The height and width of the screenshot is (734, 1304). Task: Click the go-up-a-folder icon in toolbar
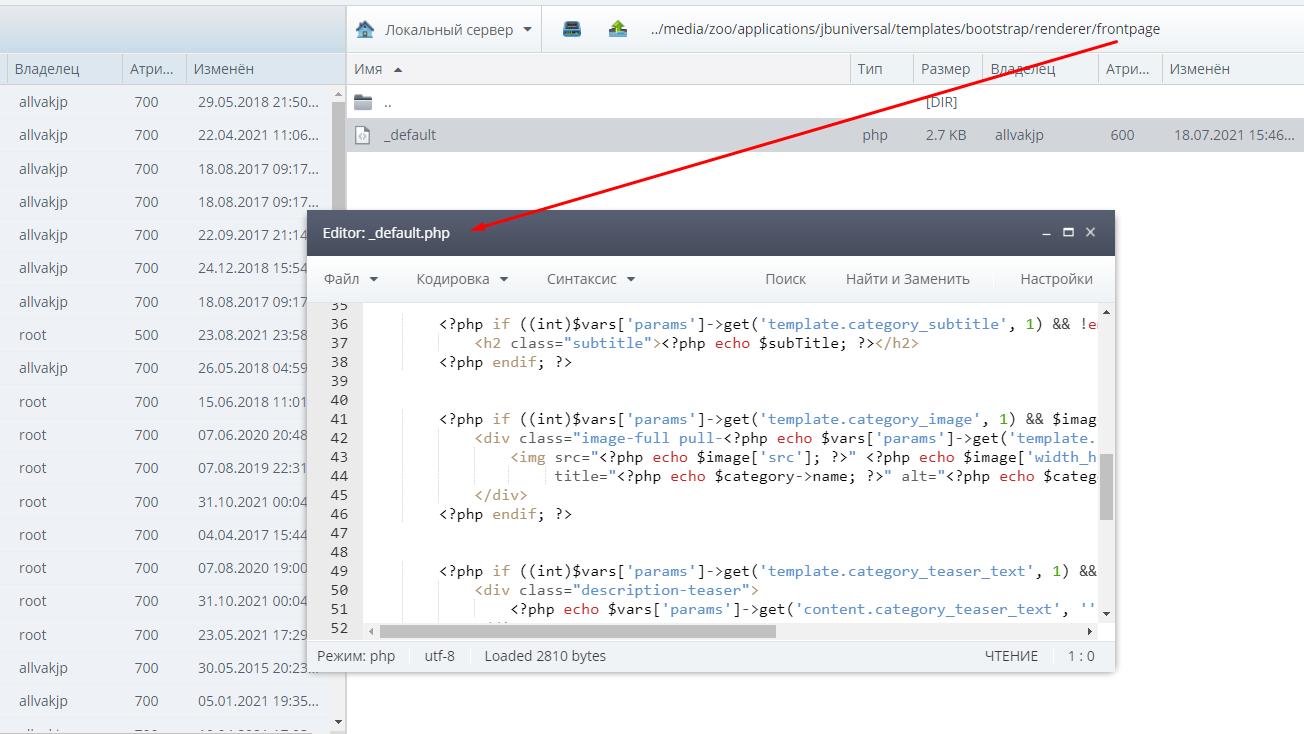pyautogui.click(x=618, y=30)
